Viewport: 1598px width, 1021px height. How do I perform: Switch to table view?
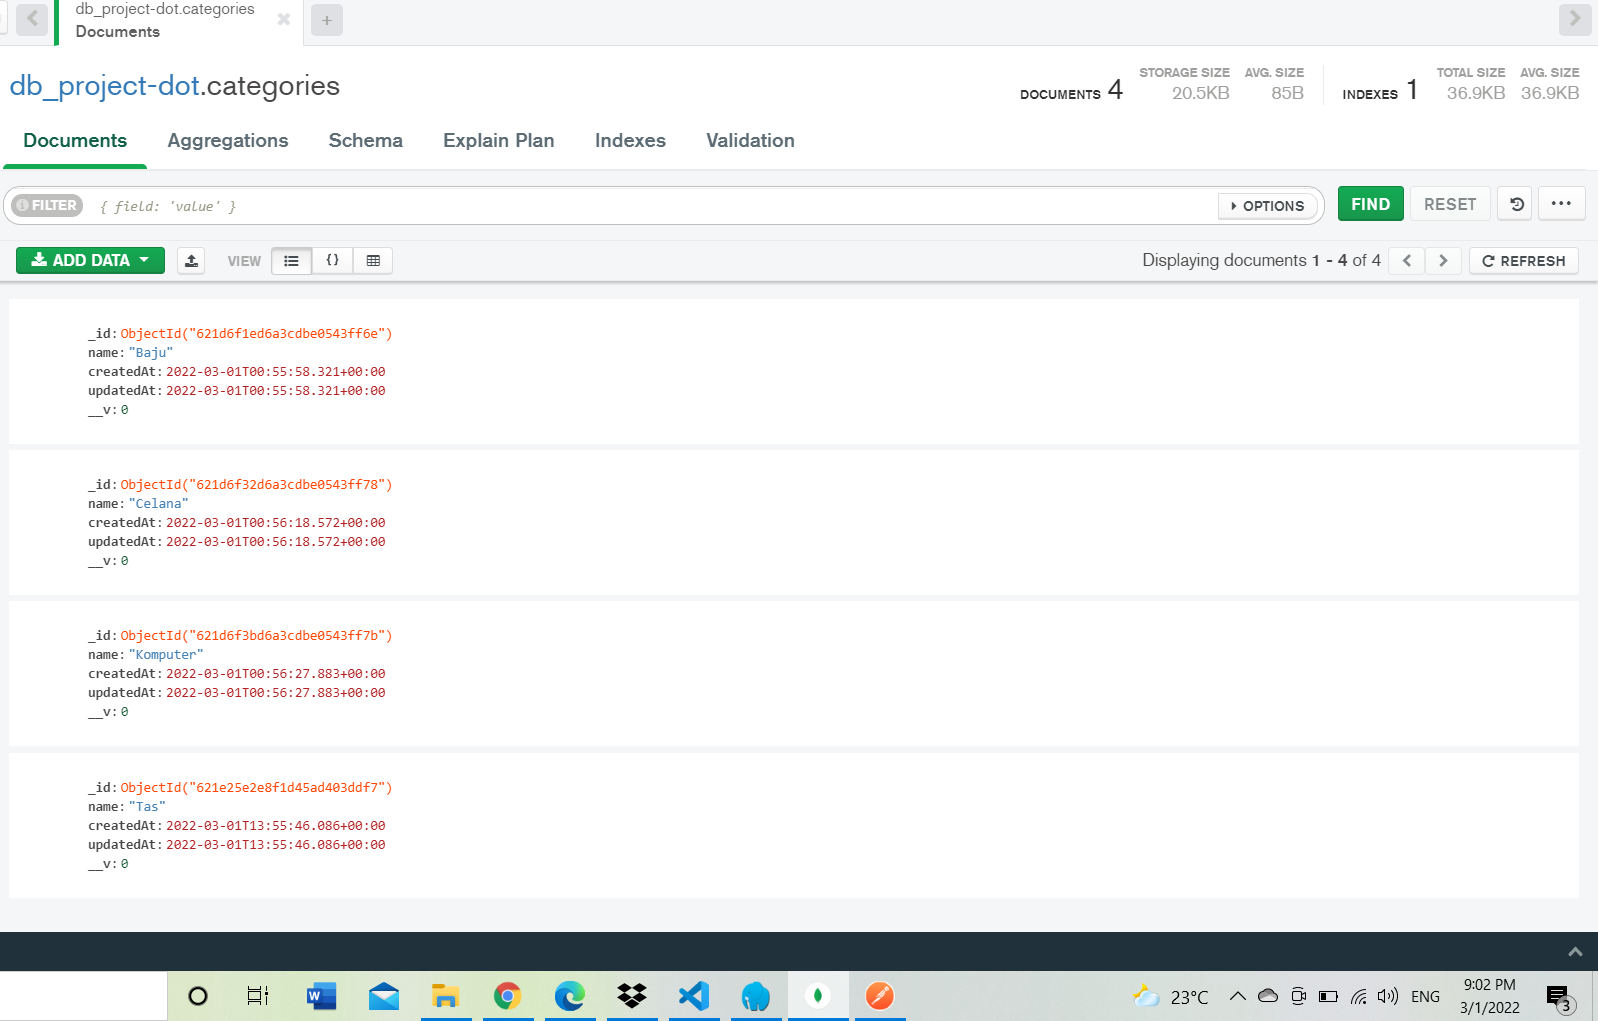click(373, 261)
